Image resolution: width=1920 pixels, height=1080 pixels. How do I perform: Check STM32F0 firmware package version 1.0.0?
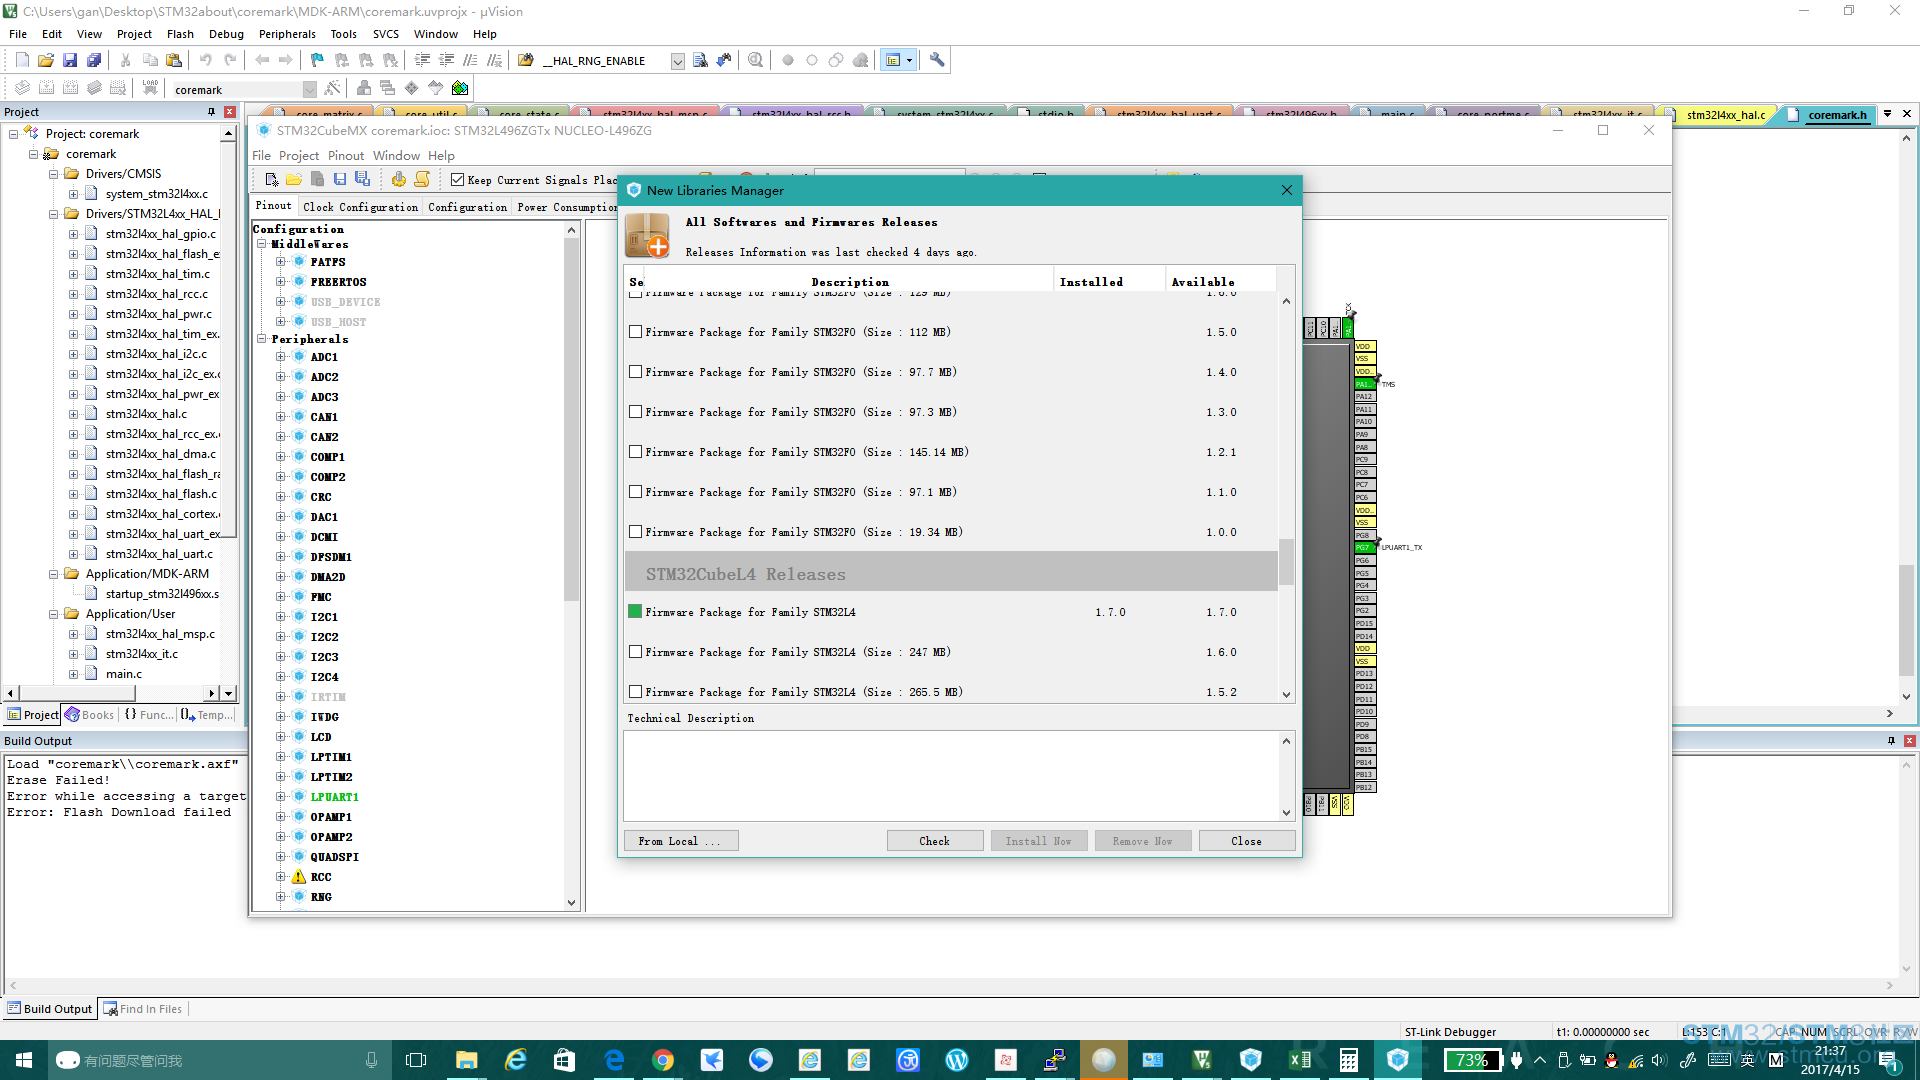point(635,532)
